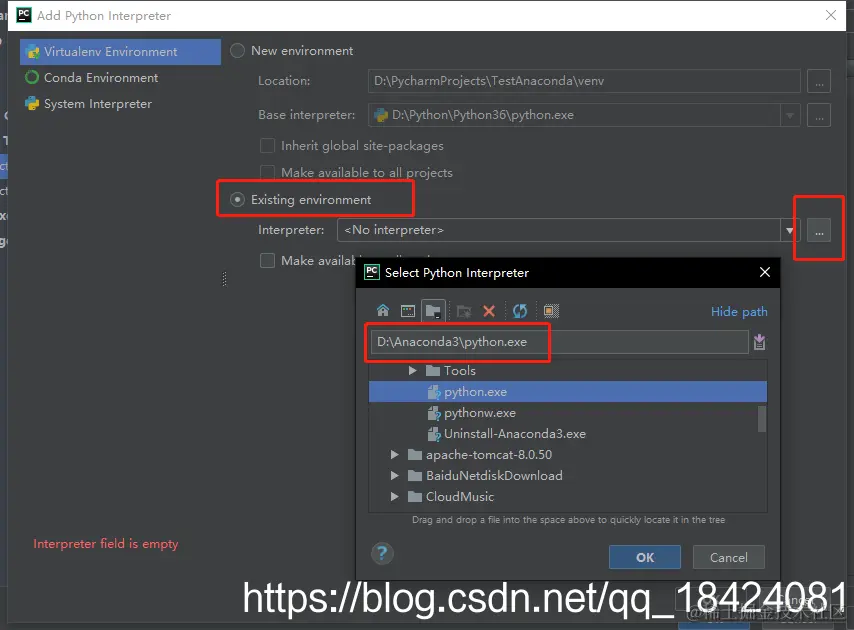Click the apache-tomcat-8.0.50 folder icon
The width and height of the screenshot is (854, 630).
click(415, 455)
